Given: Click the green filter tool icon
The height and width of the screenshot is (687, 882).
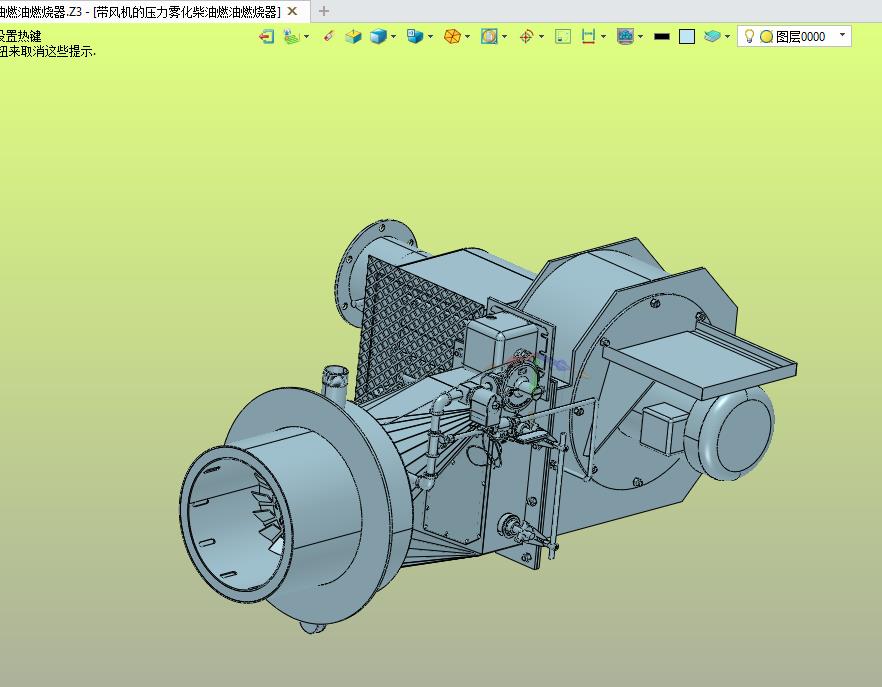Looking at the screenshot, I should click(291, 37).
